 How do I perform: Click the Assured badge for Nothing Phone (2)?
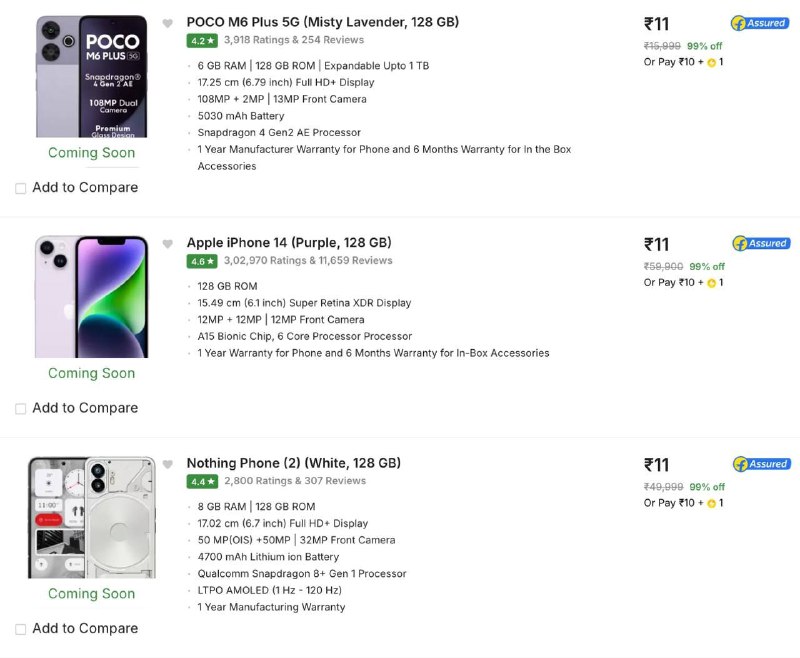[x=761, y=463]
